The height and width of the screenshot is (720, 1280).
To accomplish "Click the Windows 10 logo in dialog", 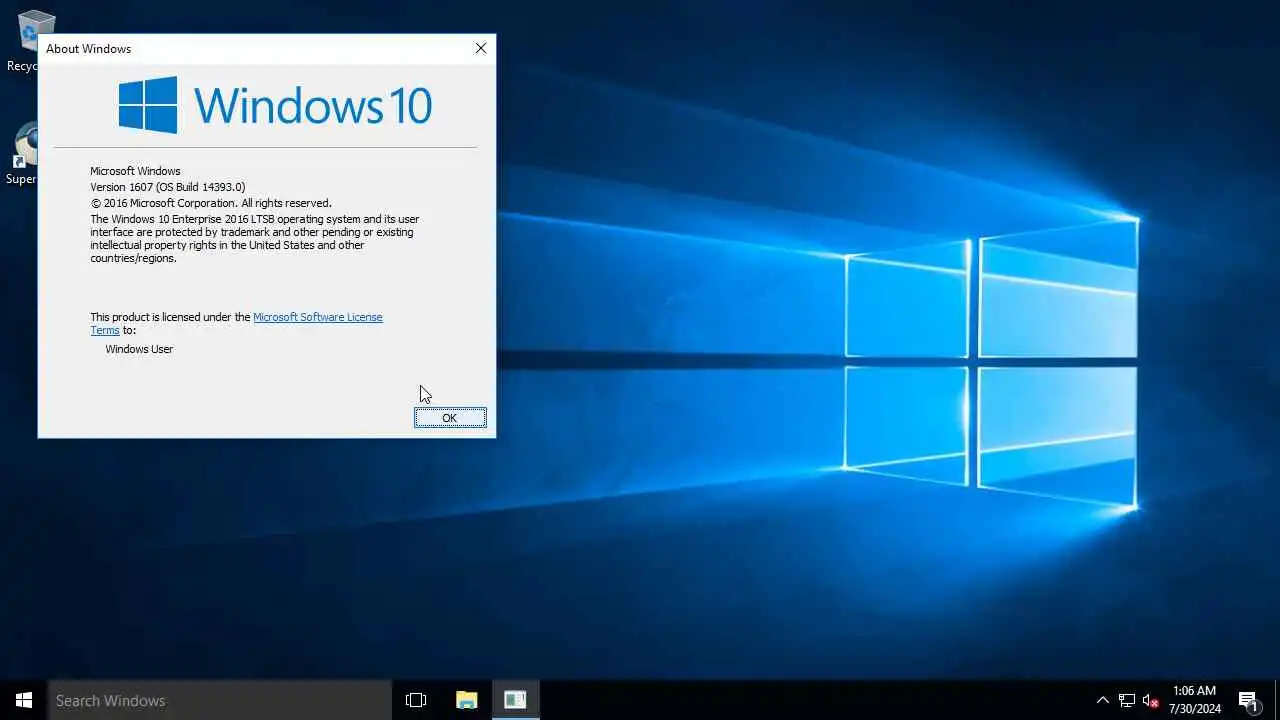I will [275, 105].
